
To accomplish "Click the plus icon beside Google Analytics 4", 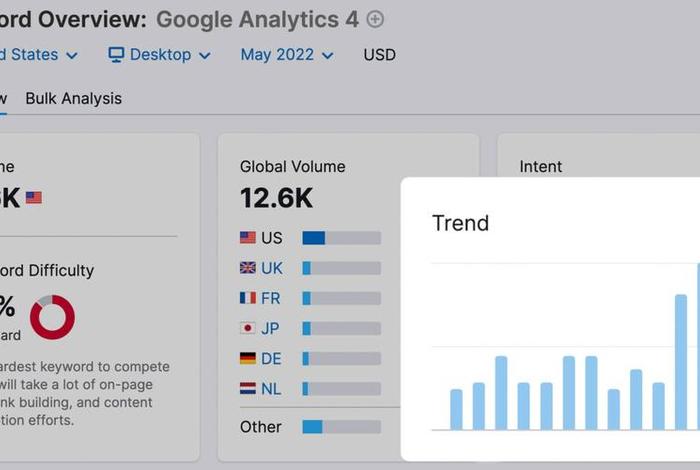I will click(375, 19).
